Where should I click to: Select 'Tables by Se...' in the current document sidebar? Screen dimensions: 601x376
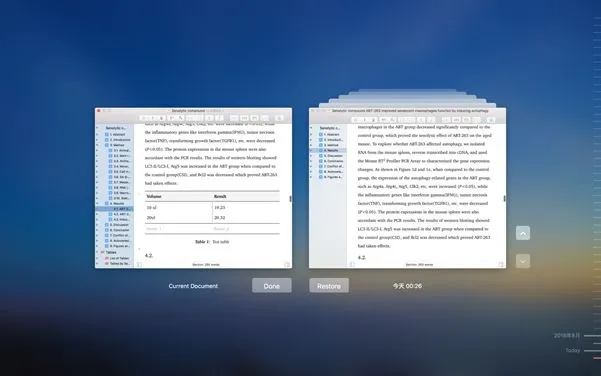[118, 264]
